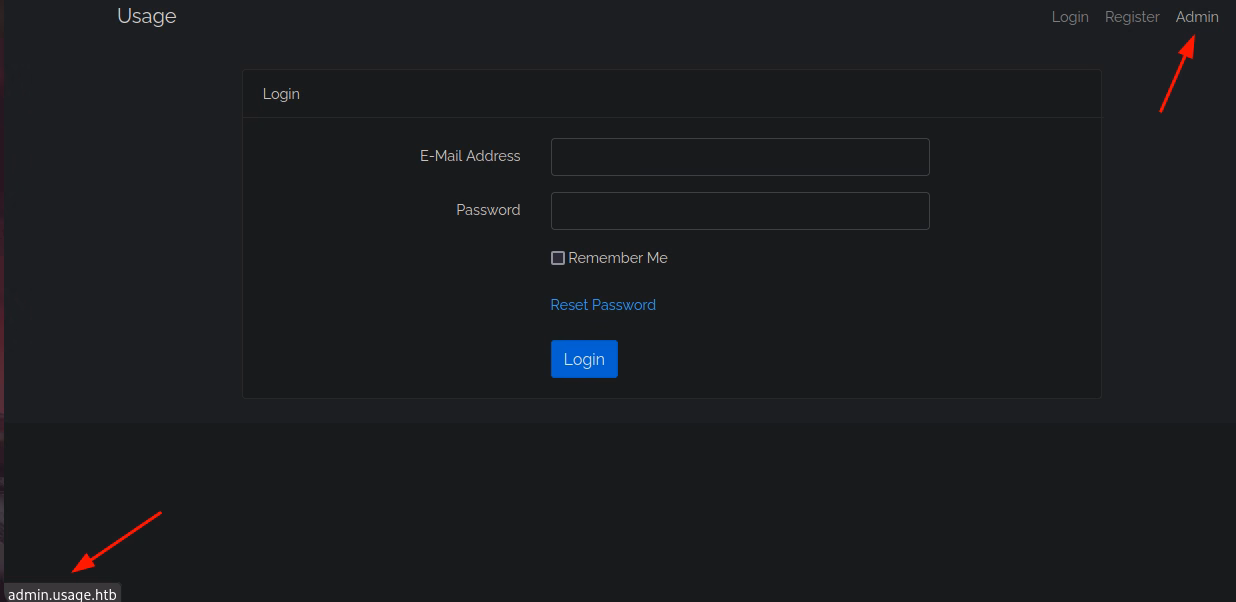Open the Admin navbar link

(1197, 17)
